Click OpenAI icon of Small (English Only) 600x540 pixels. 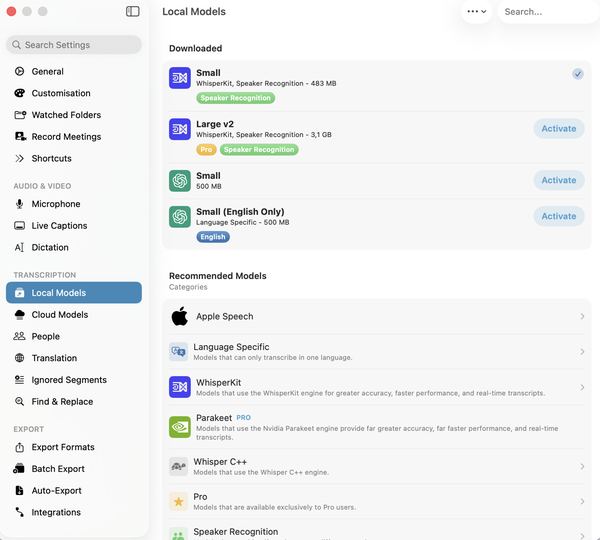coord(180,217)
